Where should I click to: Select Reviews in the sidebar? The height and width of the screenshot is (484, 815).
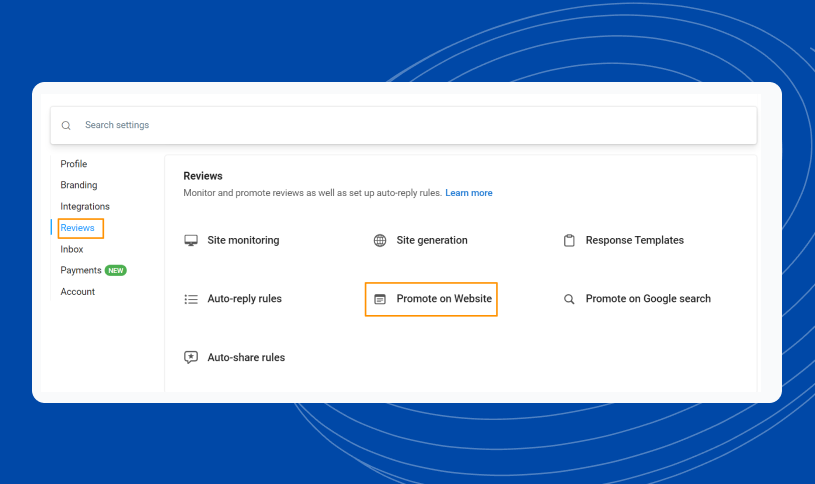[x=77, y=228]
